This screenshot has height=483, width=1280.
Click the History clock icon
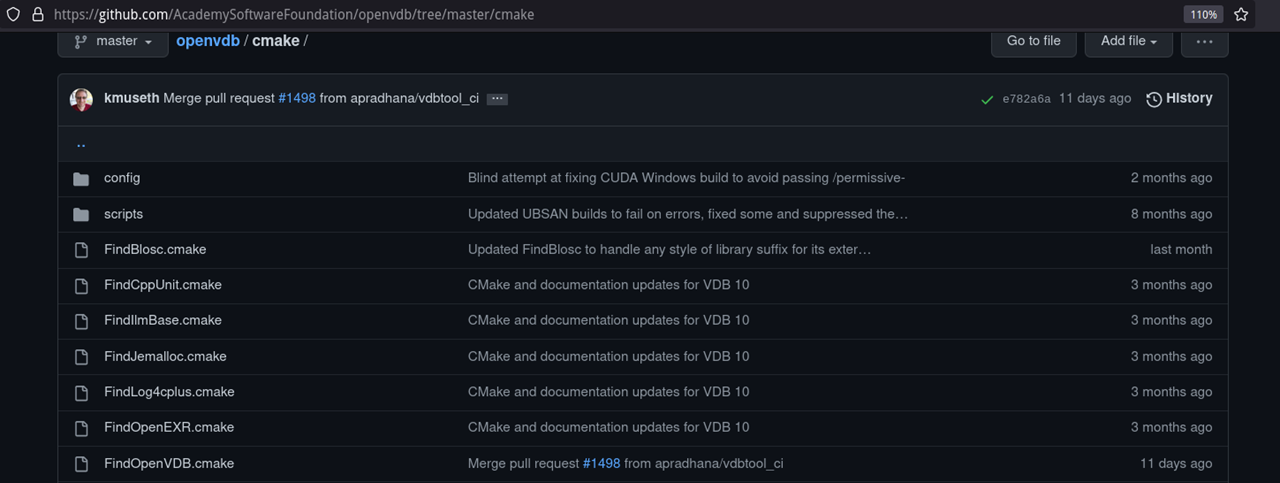click(x=1154, y=99)
